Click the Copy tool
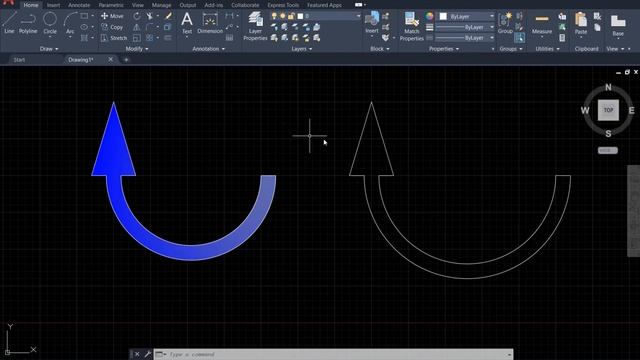 [112, 27]
